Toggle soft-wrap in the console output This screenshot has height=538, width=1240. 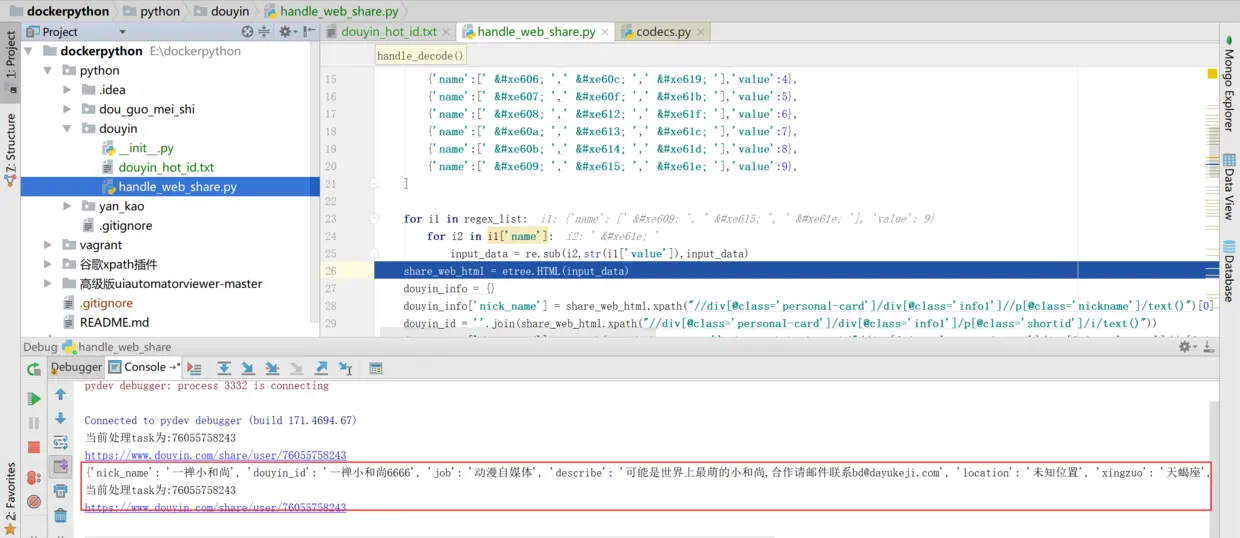click(x=60, y=442)
